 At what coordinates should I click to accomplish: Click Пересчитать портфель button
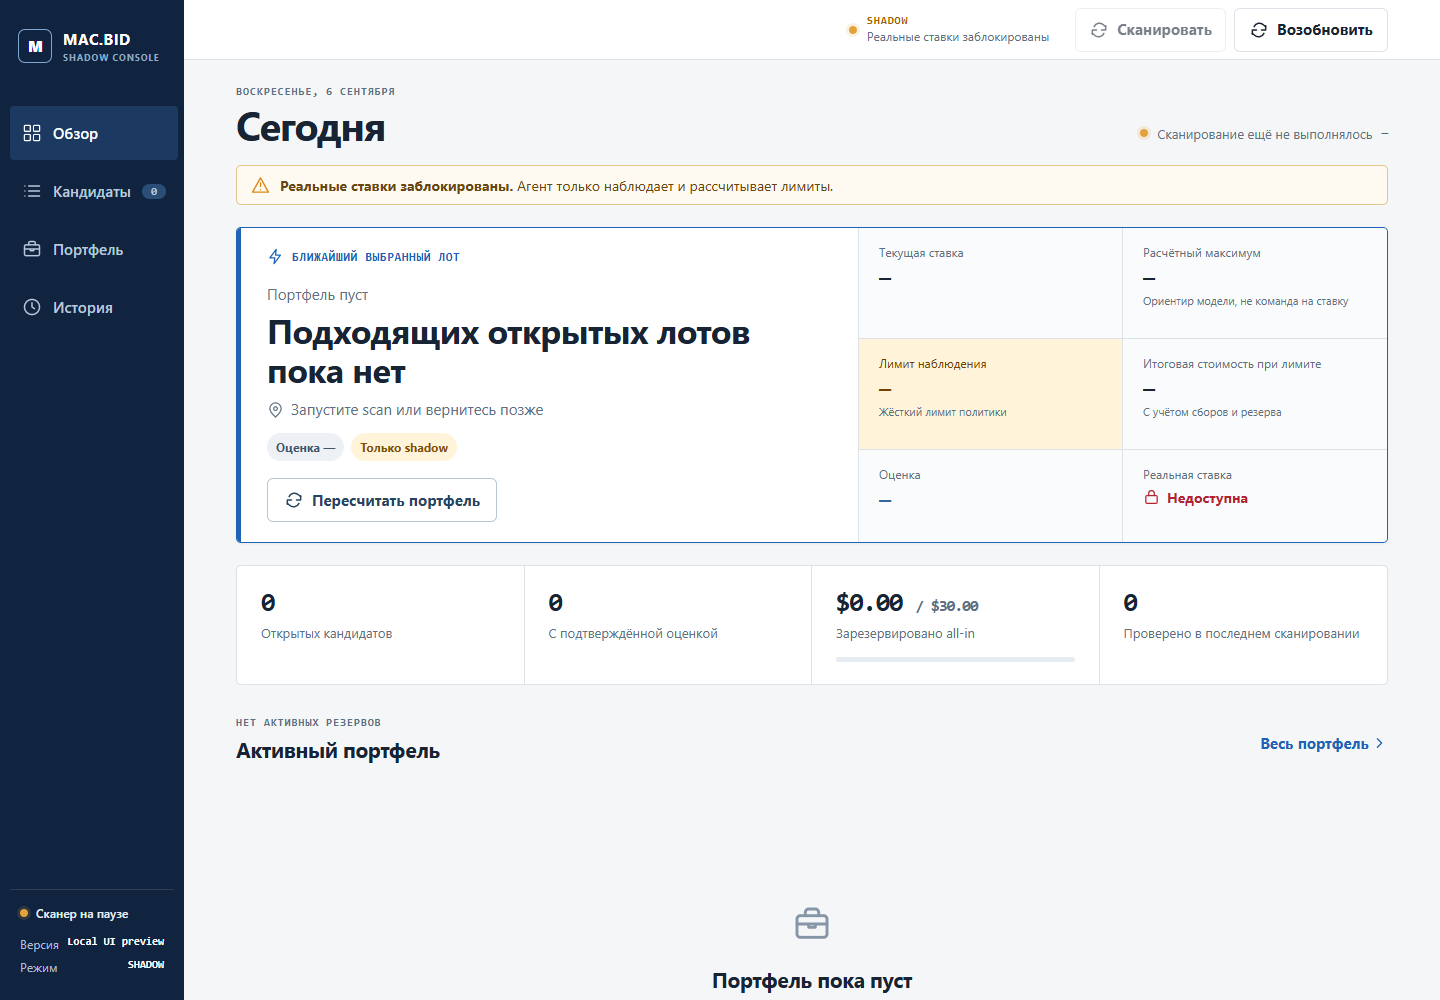(x=382, y=500)
